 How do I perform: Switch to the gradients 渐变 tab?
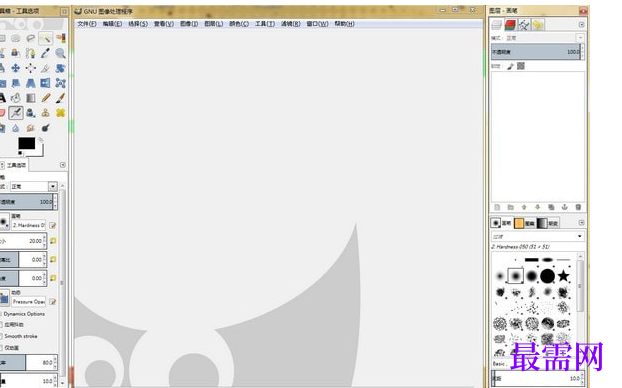click(x=548, y=223)
